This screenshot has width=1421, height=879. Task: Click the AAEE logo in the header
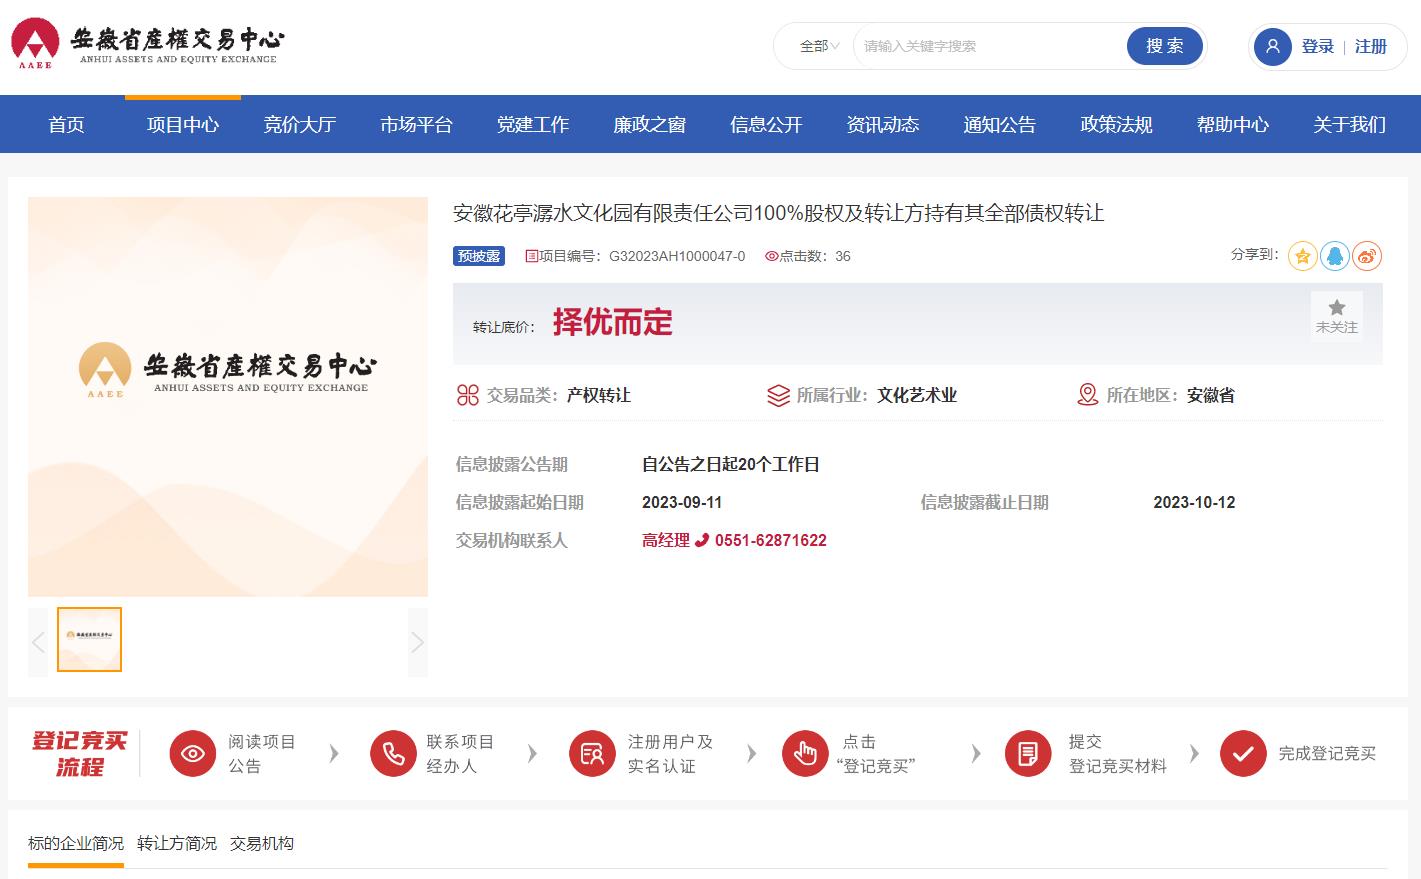tap(147, 45)
